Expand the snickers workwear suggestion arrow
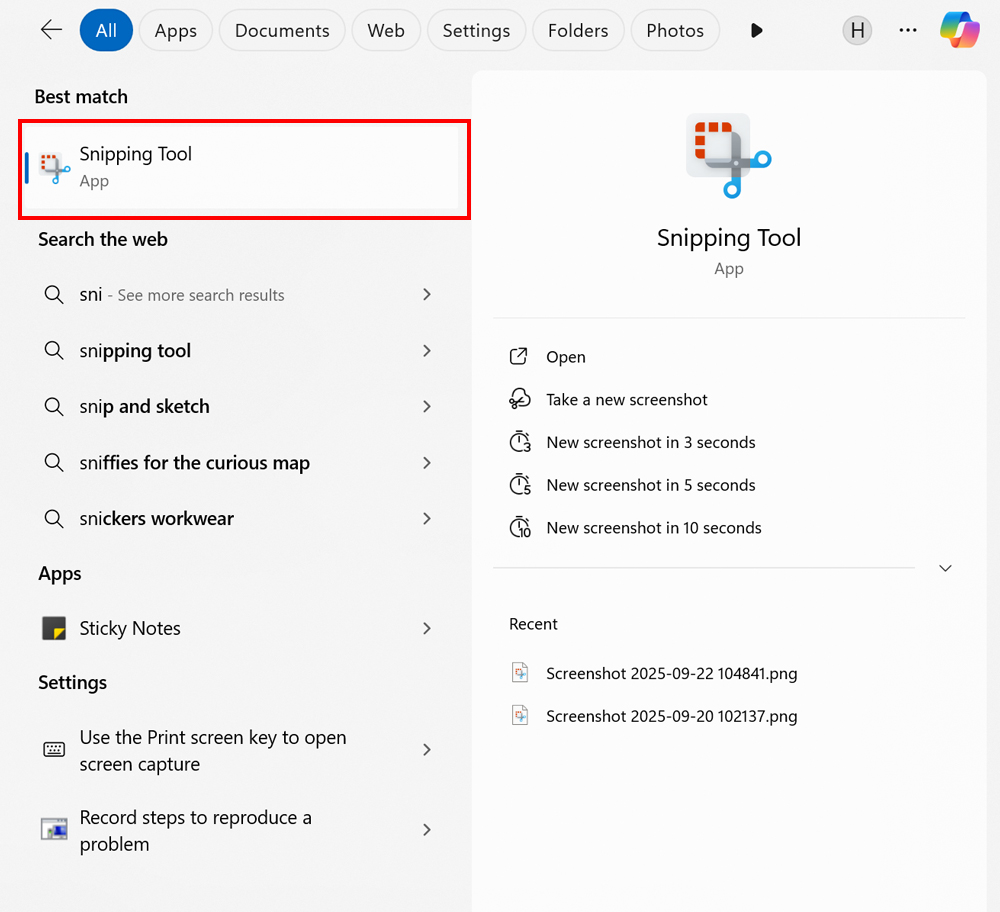Screen dimensions: 1000x912 coord(427,519)
